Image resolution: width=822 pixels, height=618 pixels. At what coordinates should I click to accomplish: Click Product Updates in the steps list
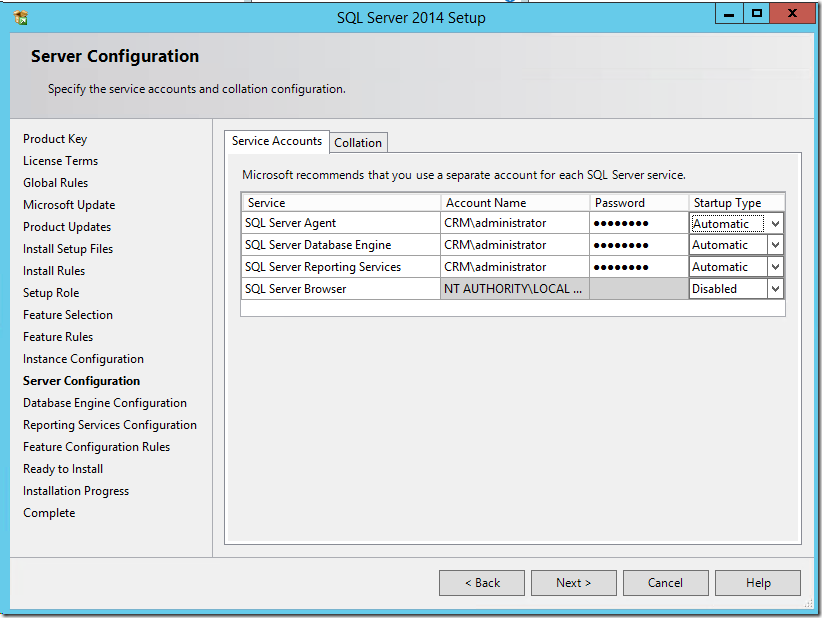pos(67,227)
